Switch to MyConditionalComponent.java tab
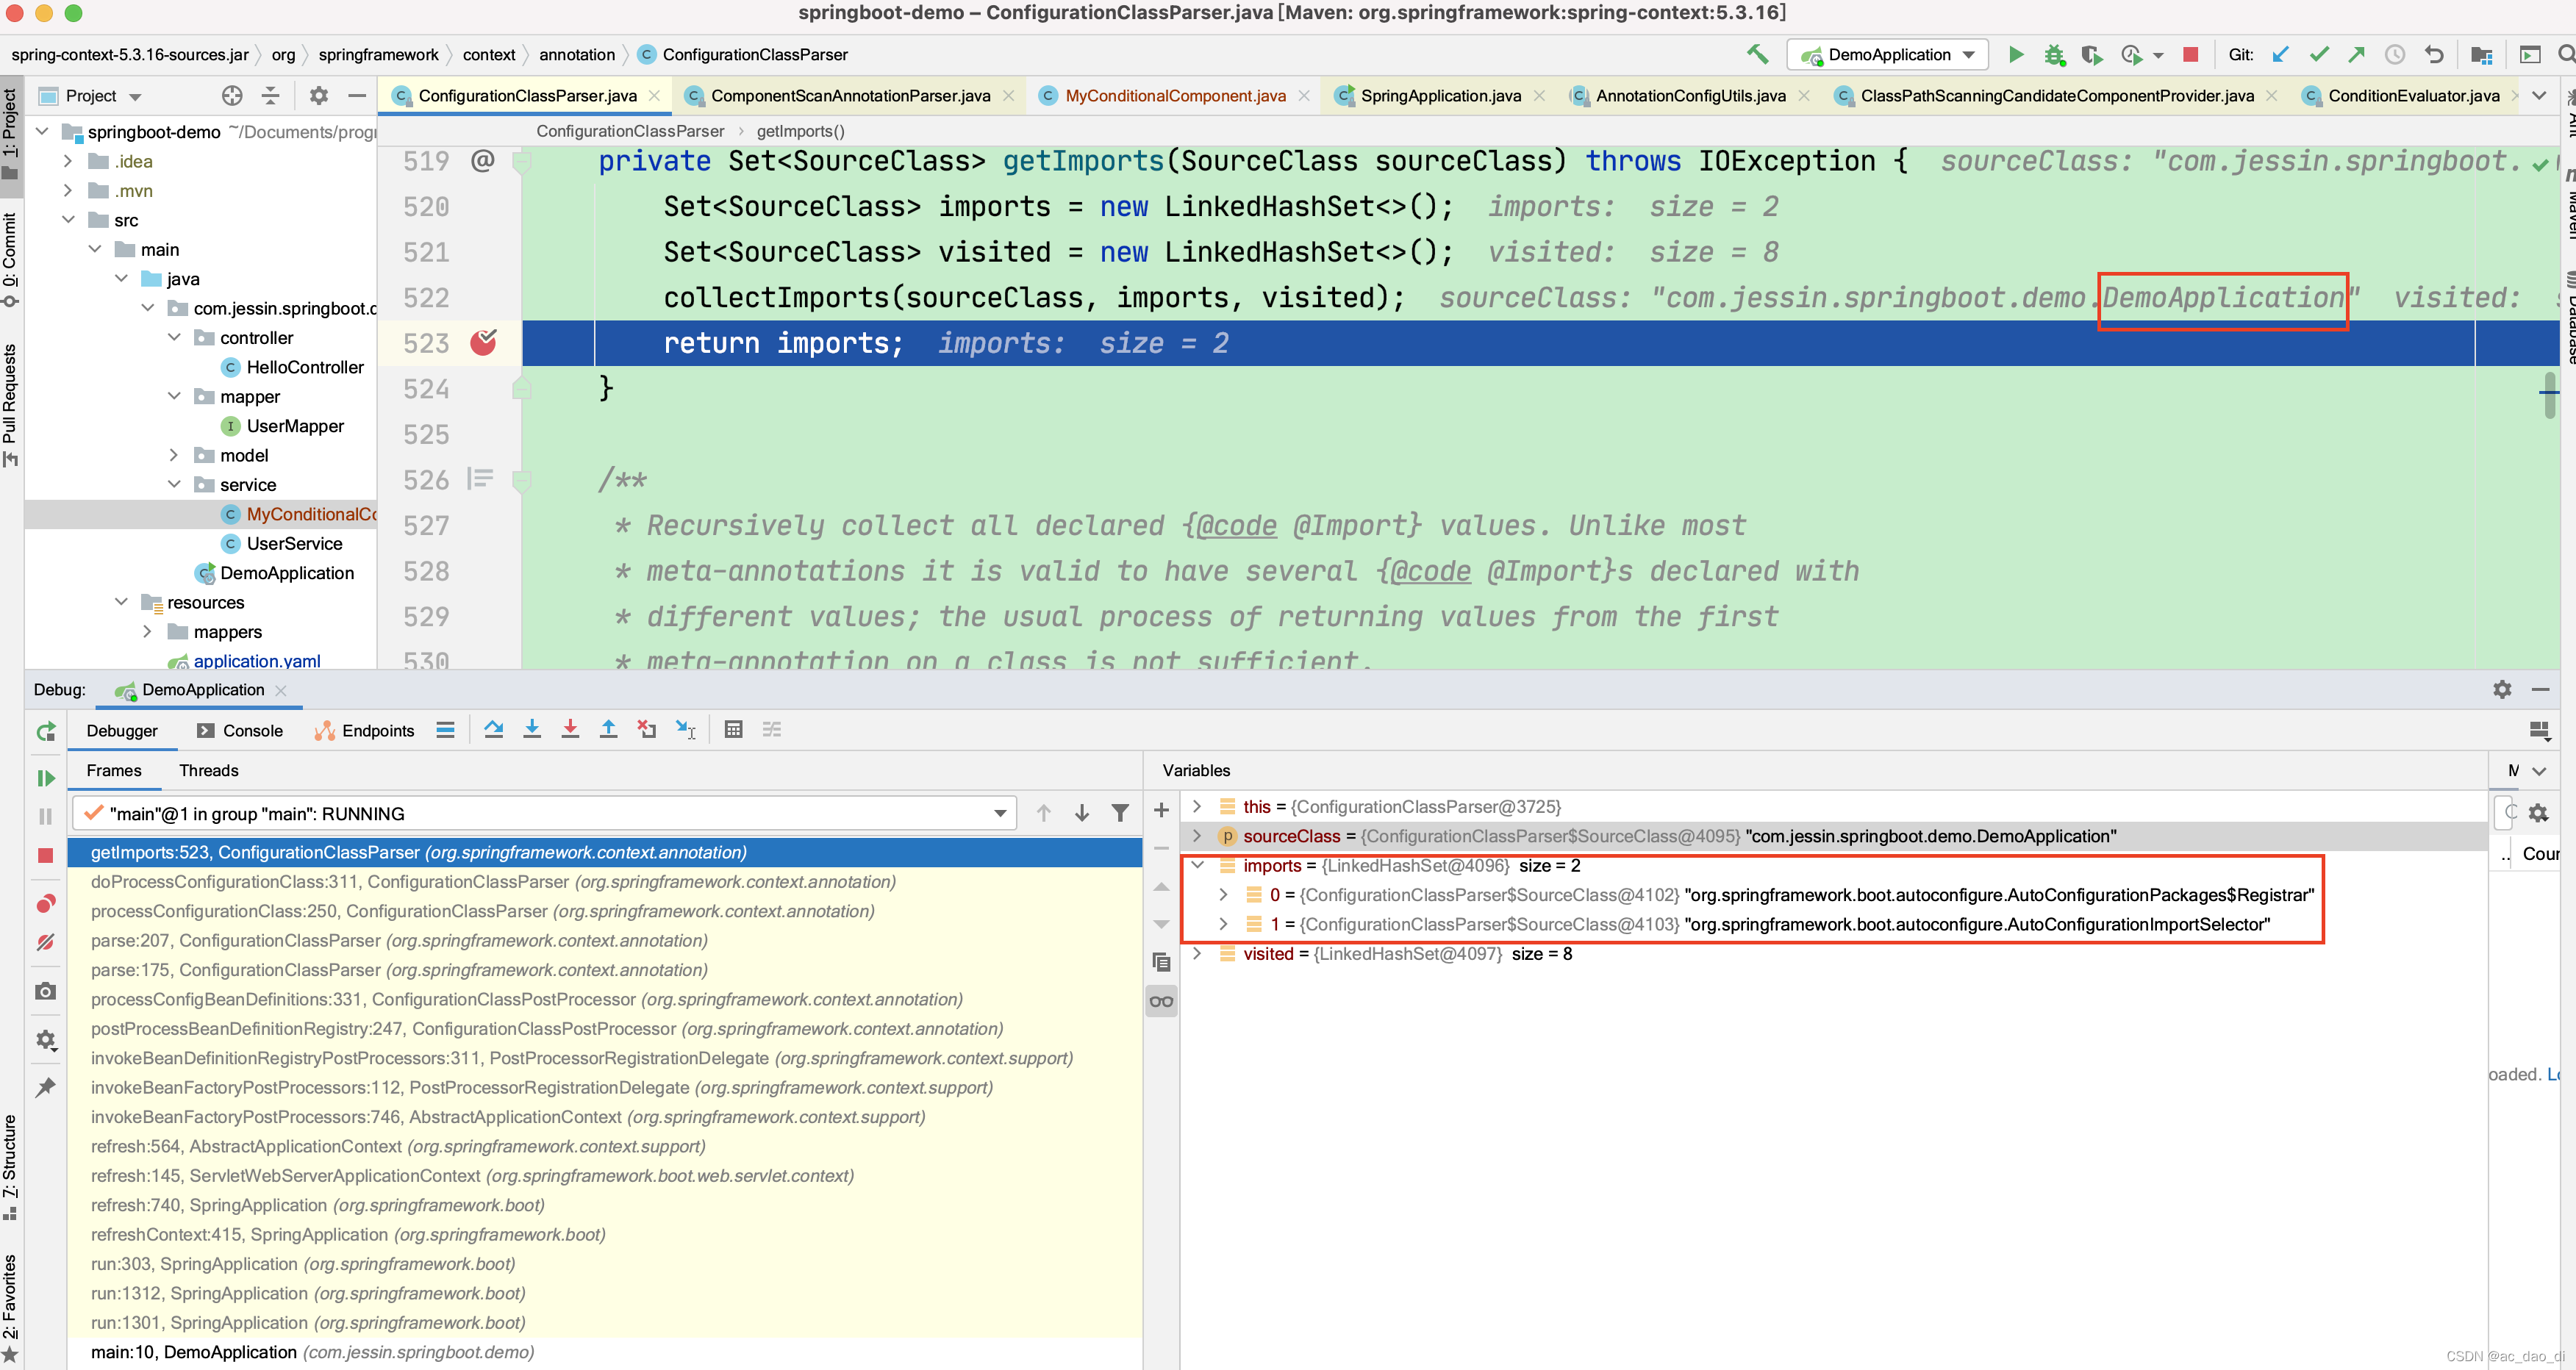This screenshot has height=1370, width=2576. pyautogui.click(x=1175, y=95)
